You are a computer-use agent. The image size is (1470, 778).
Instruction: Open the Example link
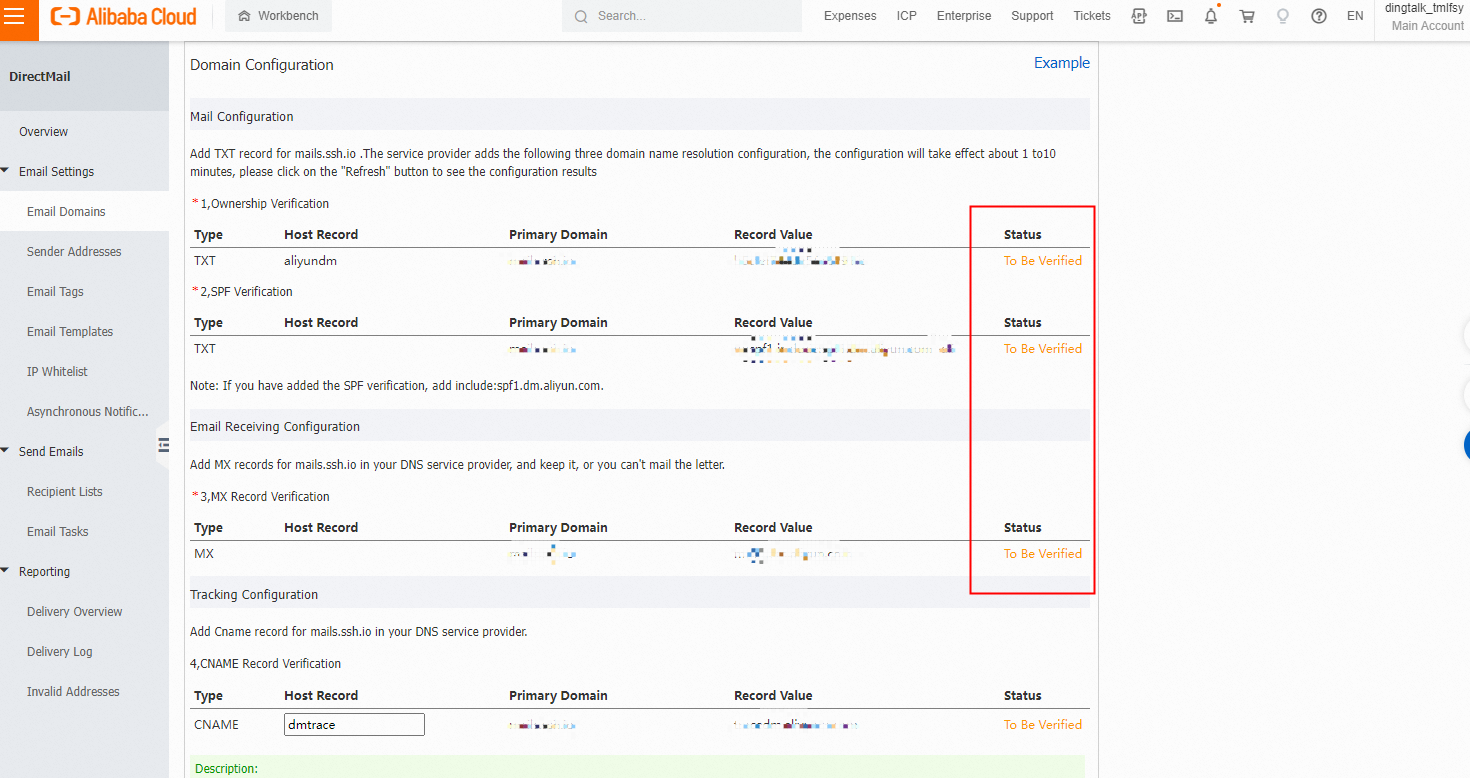(1062, 63)
